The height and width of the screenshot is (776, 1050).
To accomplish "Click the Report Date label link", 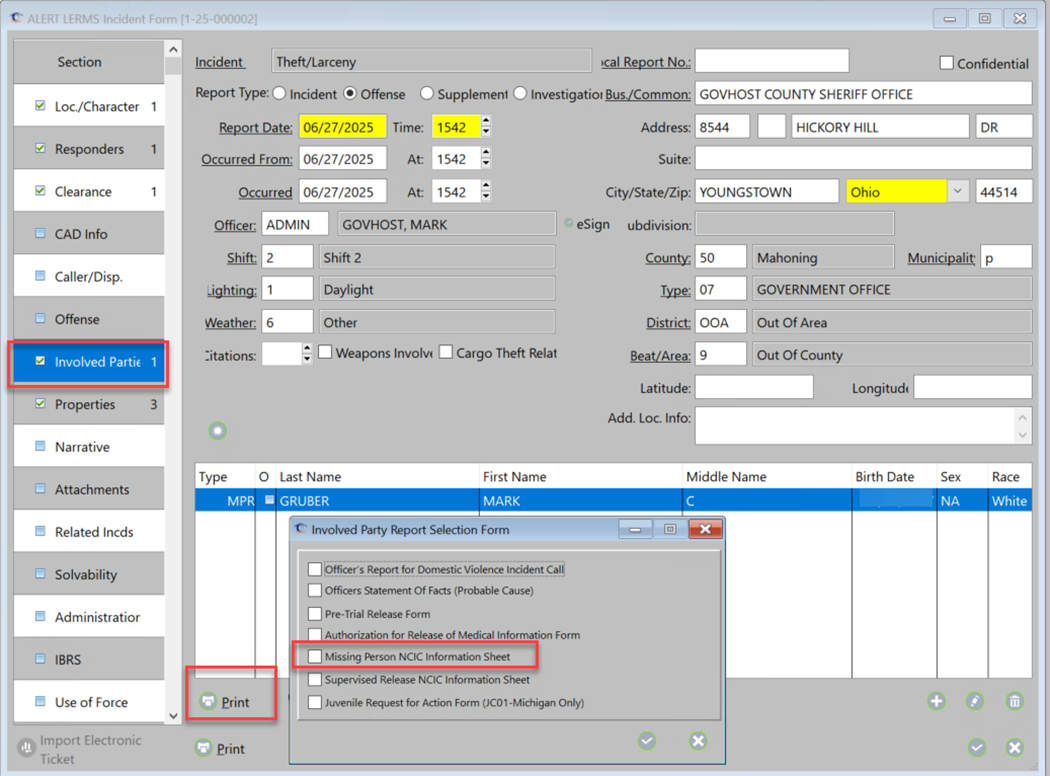I will [x=255, y=128].
